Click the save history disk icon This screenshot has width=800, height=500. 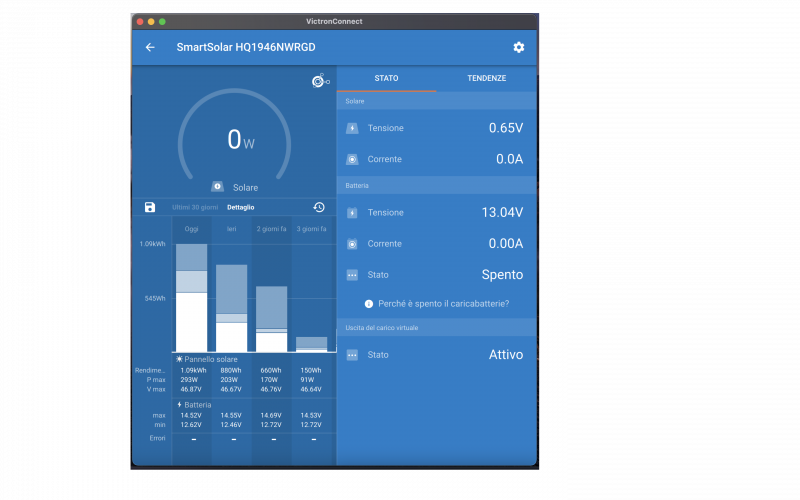150,207
